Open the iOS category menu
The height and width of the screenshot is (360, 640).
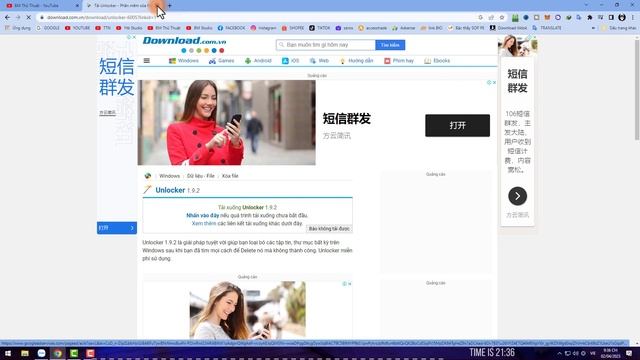(291, 61)
